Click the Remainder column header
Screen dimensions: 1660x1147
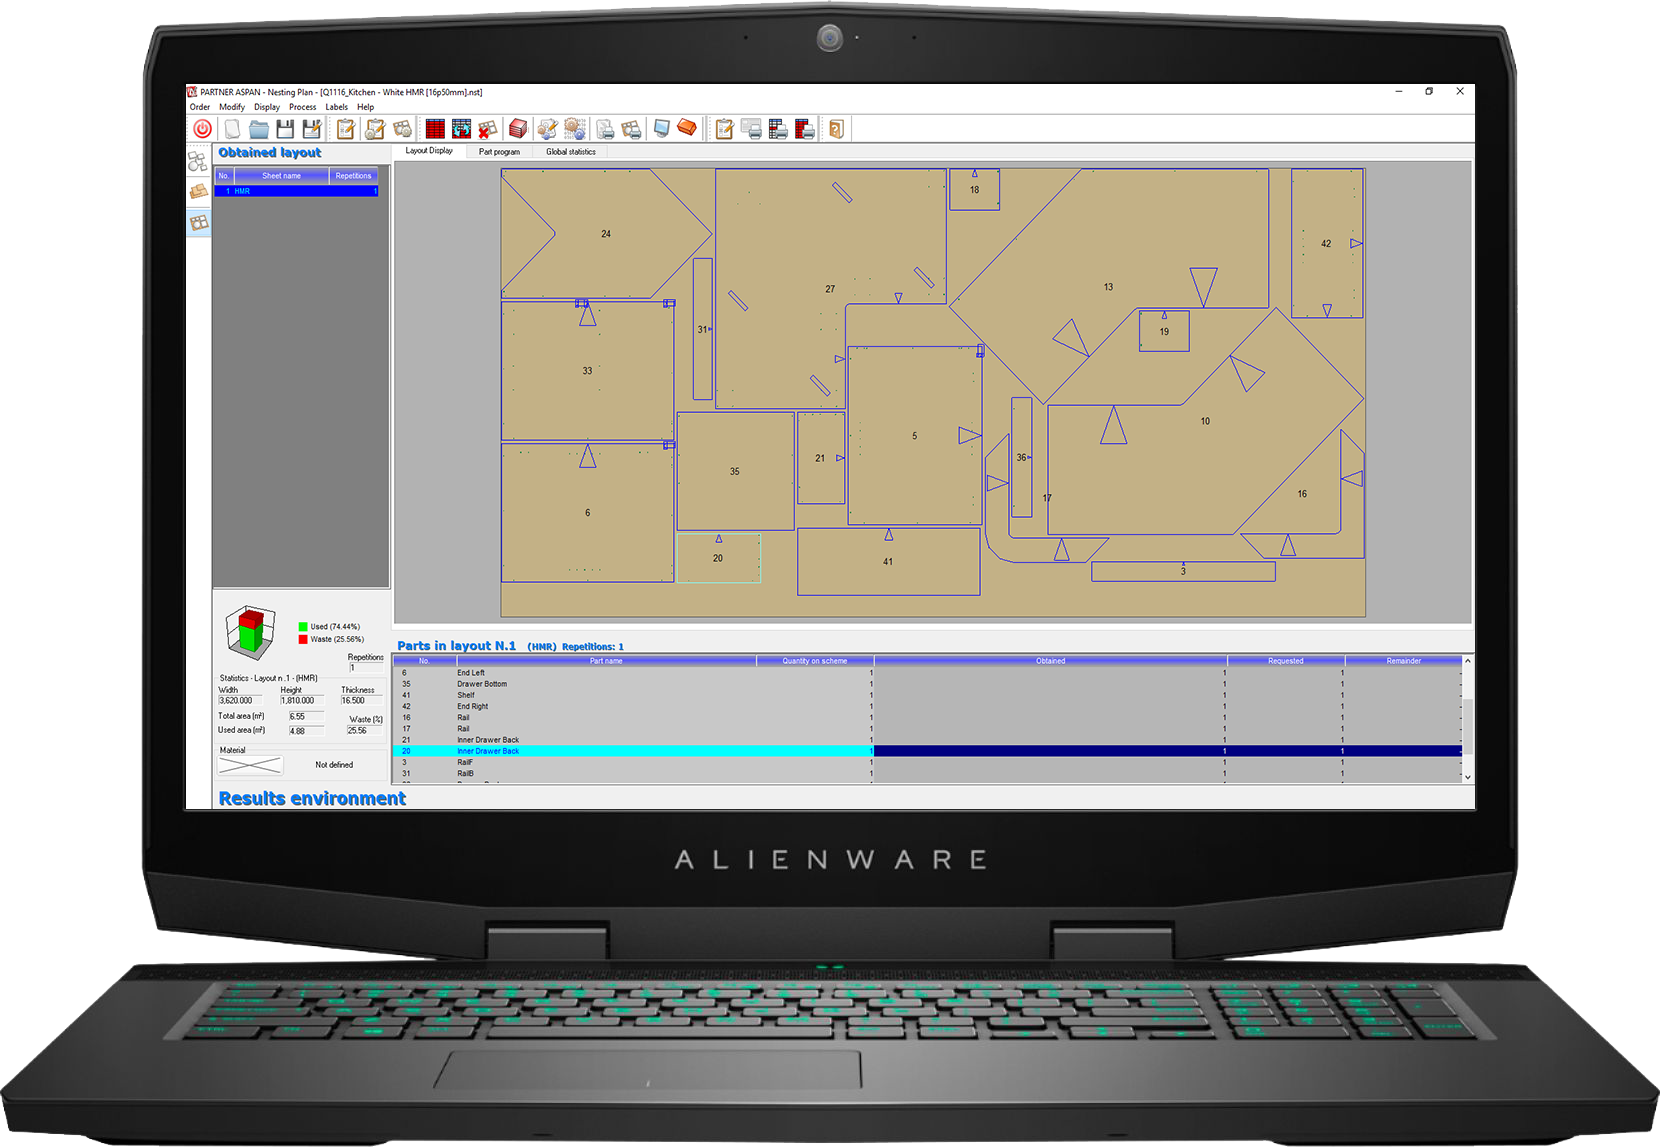(x=1403, y=661)
